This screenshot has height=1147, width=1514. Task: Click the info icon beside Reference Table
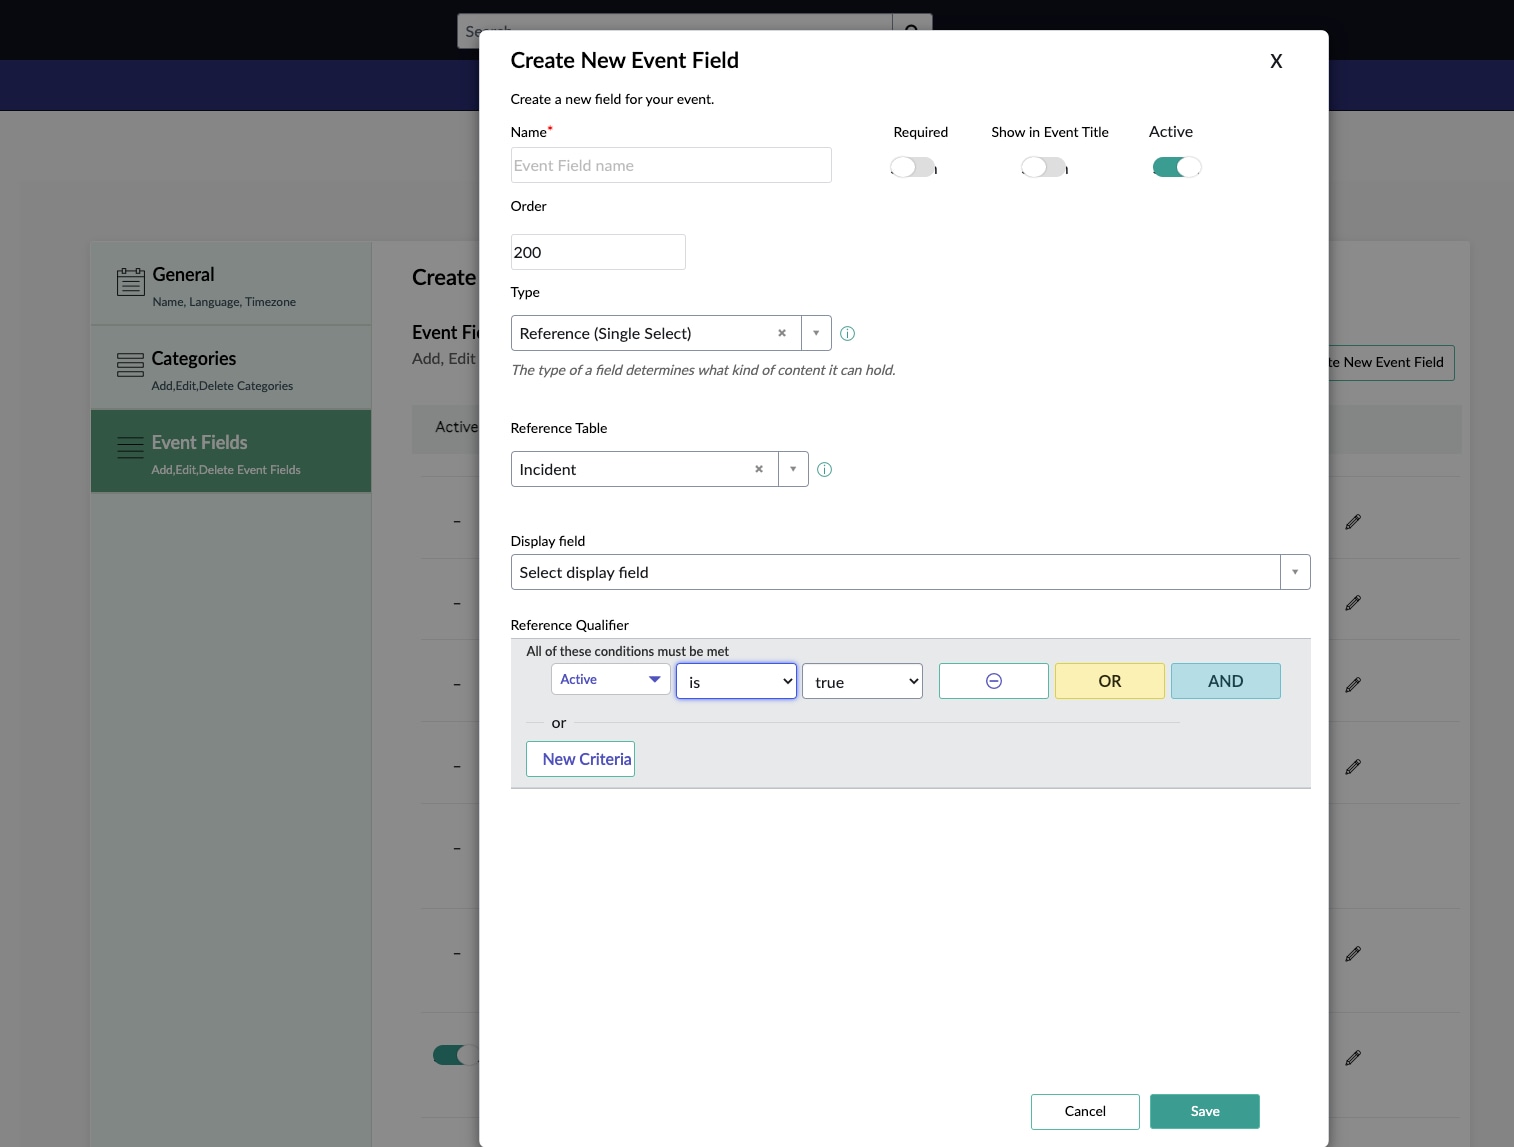(824, 469)
